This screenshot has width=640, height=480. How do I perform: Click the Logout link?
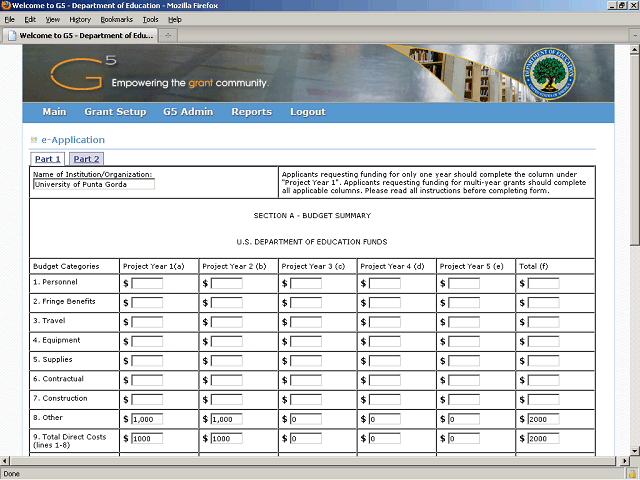pos(307,112)
